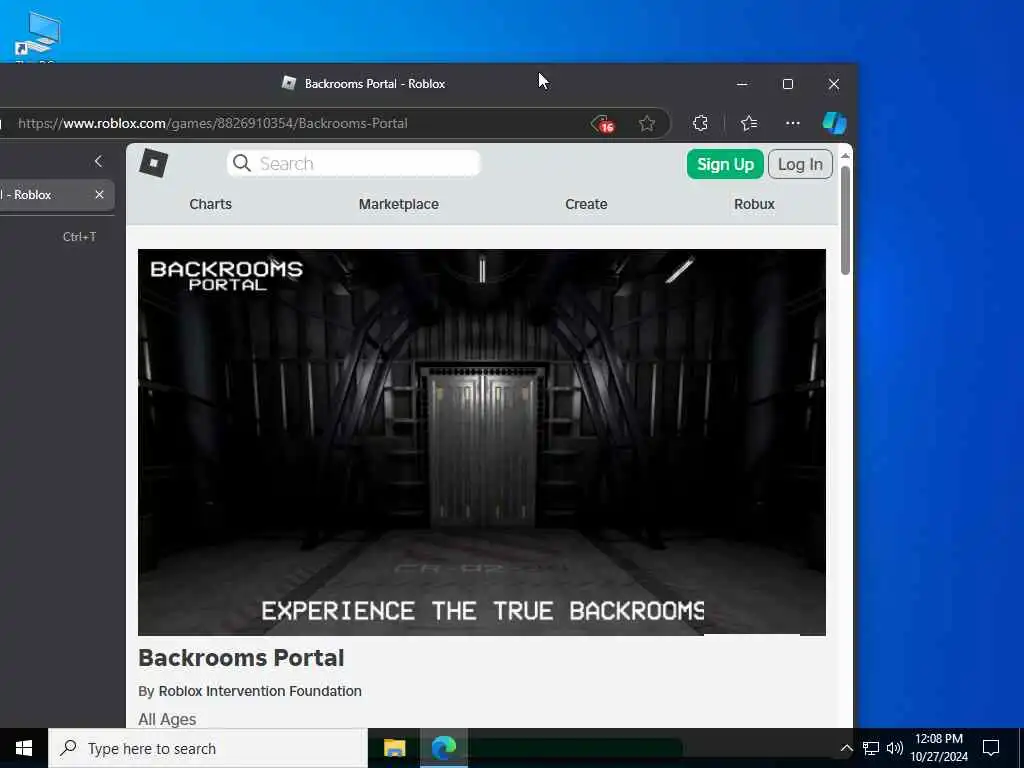This screenshot has width=1024, height=768.
Task: Click Microsoft Edge taskbar icon
Action: 444,748
